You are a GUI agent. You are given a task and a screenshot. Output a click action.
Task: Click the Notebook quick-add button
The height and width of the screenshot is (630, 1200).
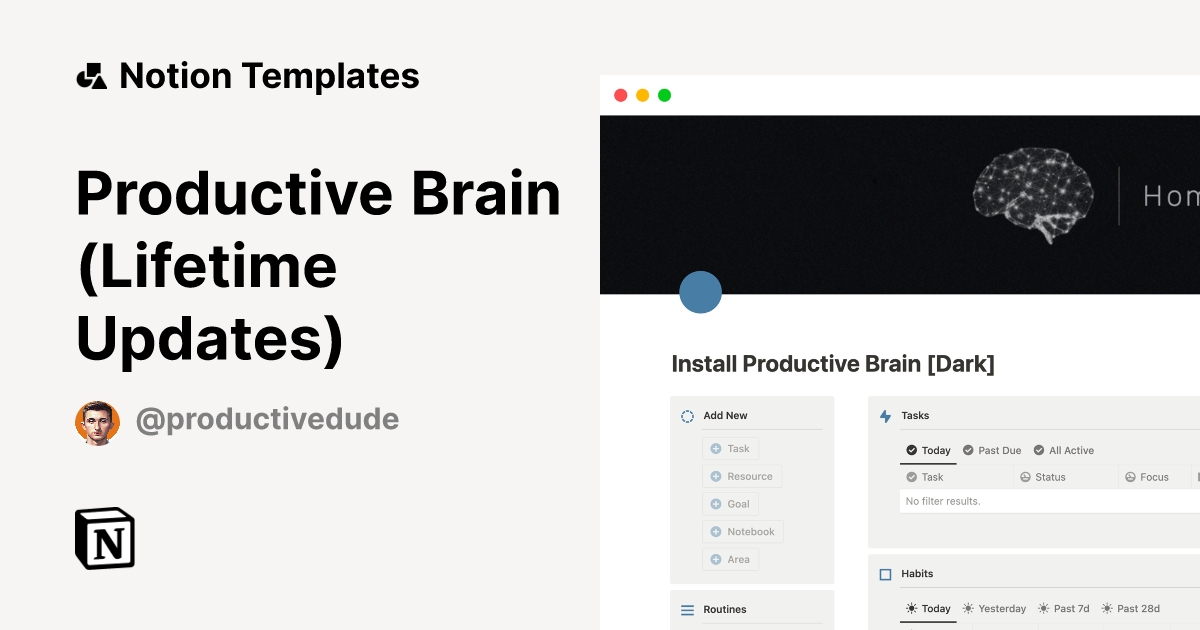click(742, 531)
